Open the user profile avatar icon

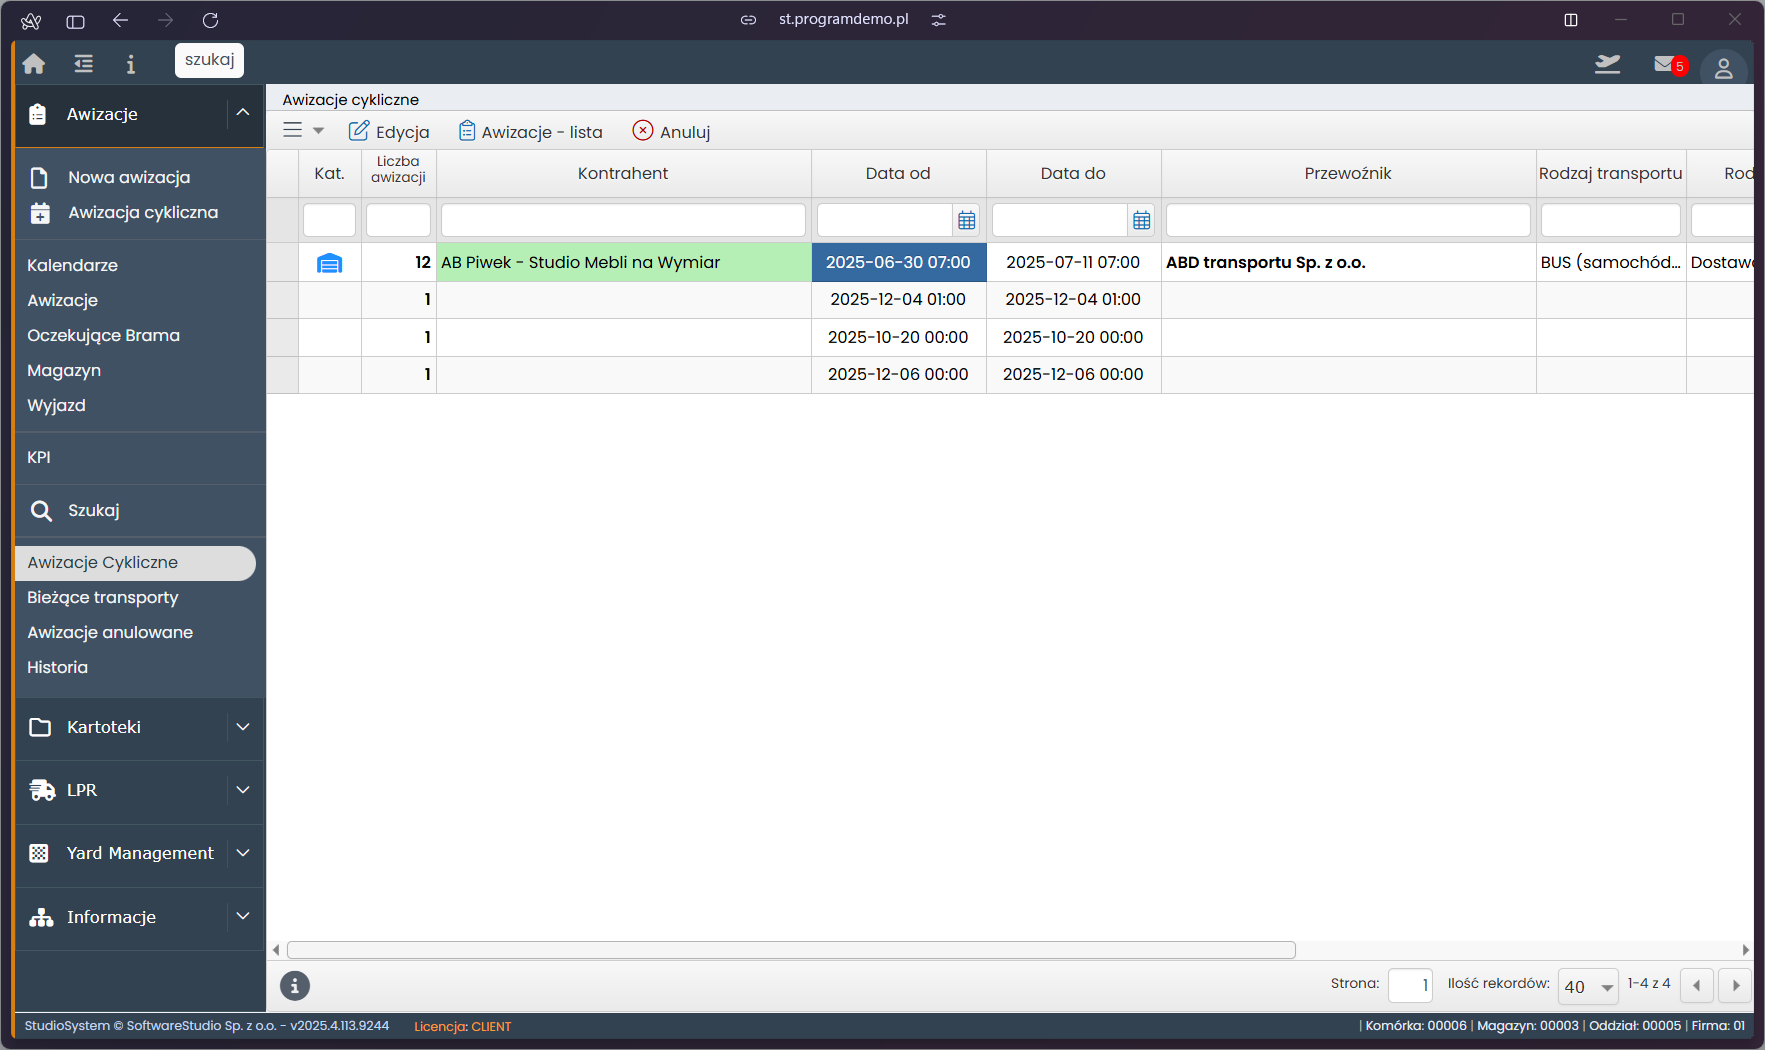1723,68
